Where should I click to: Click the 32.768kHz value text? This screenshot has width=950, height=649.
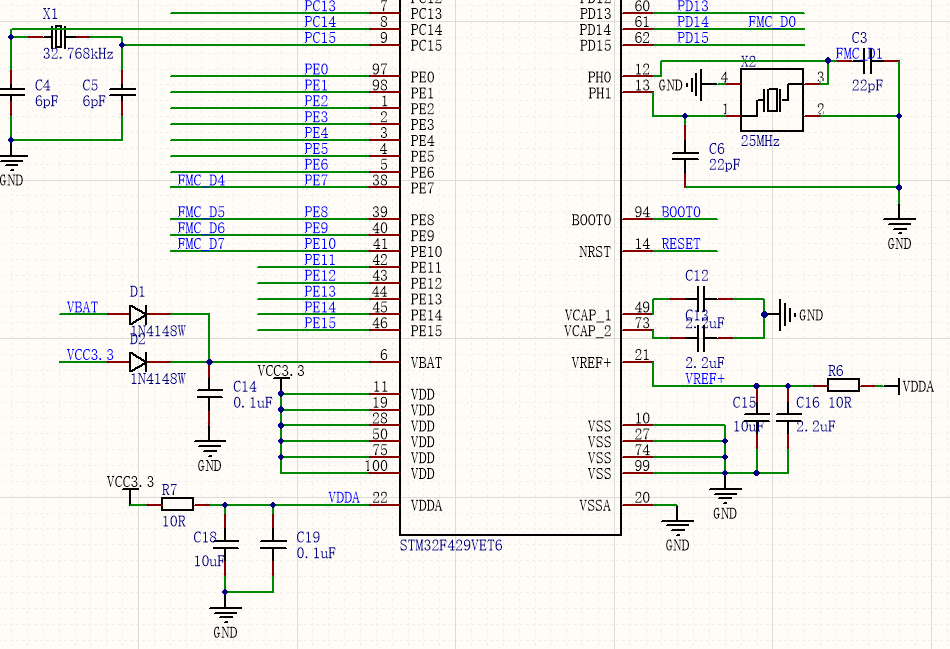(x=78, y=54)
